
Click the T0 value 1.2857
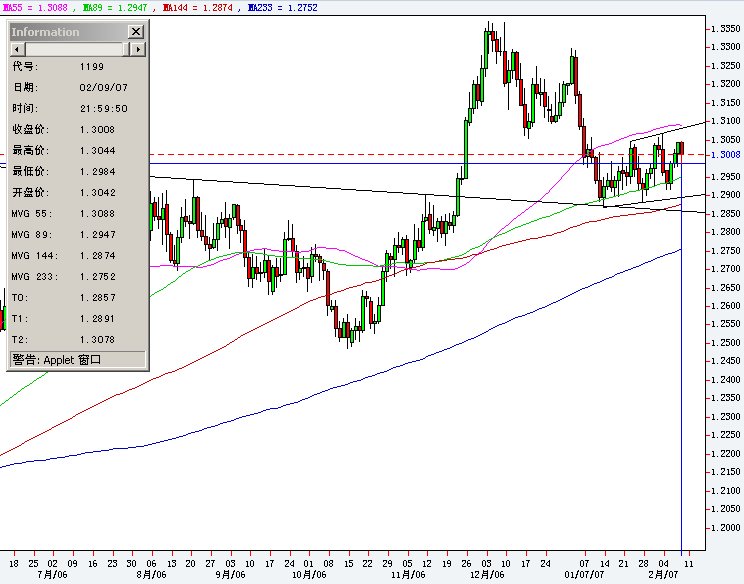click(x=98, y=298)
